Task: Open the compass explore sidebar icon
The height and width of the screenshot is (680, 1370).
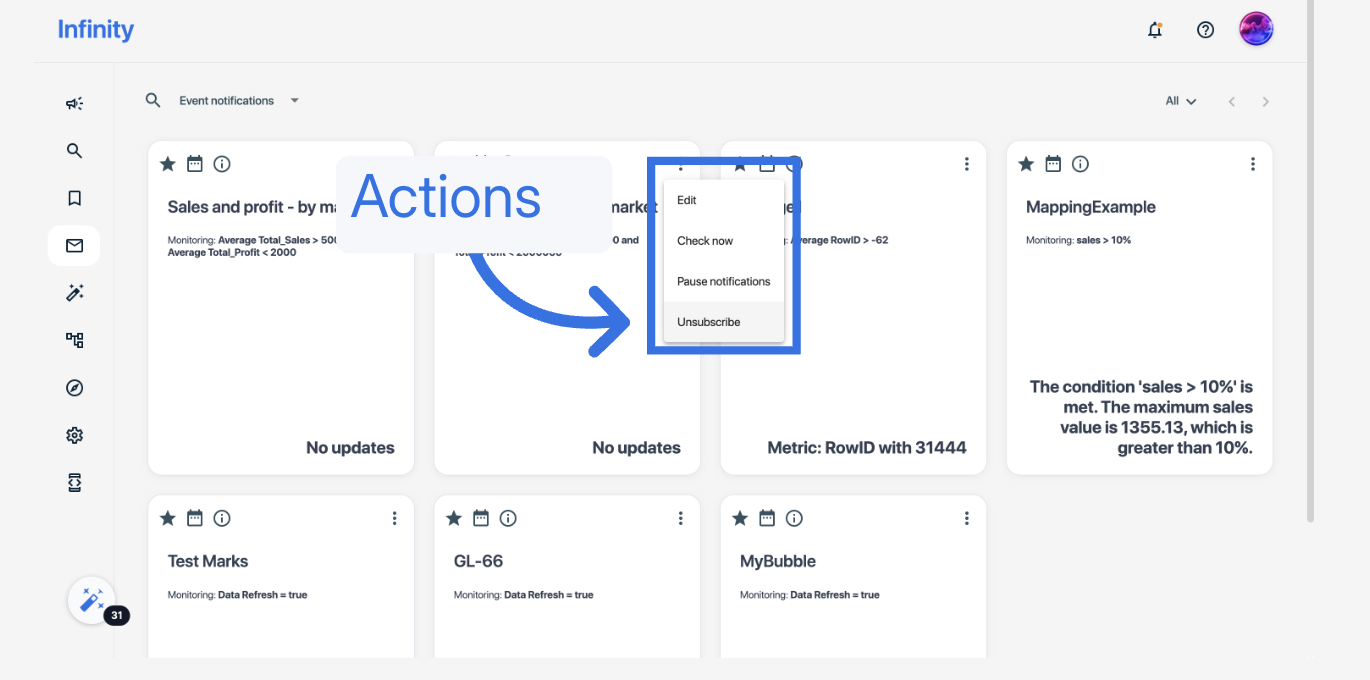Action: (x=74, y=388)
